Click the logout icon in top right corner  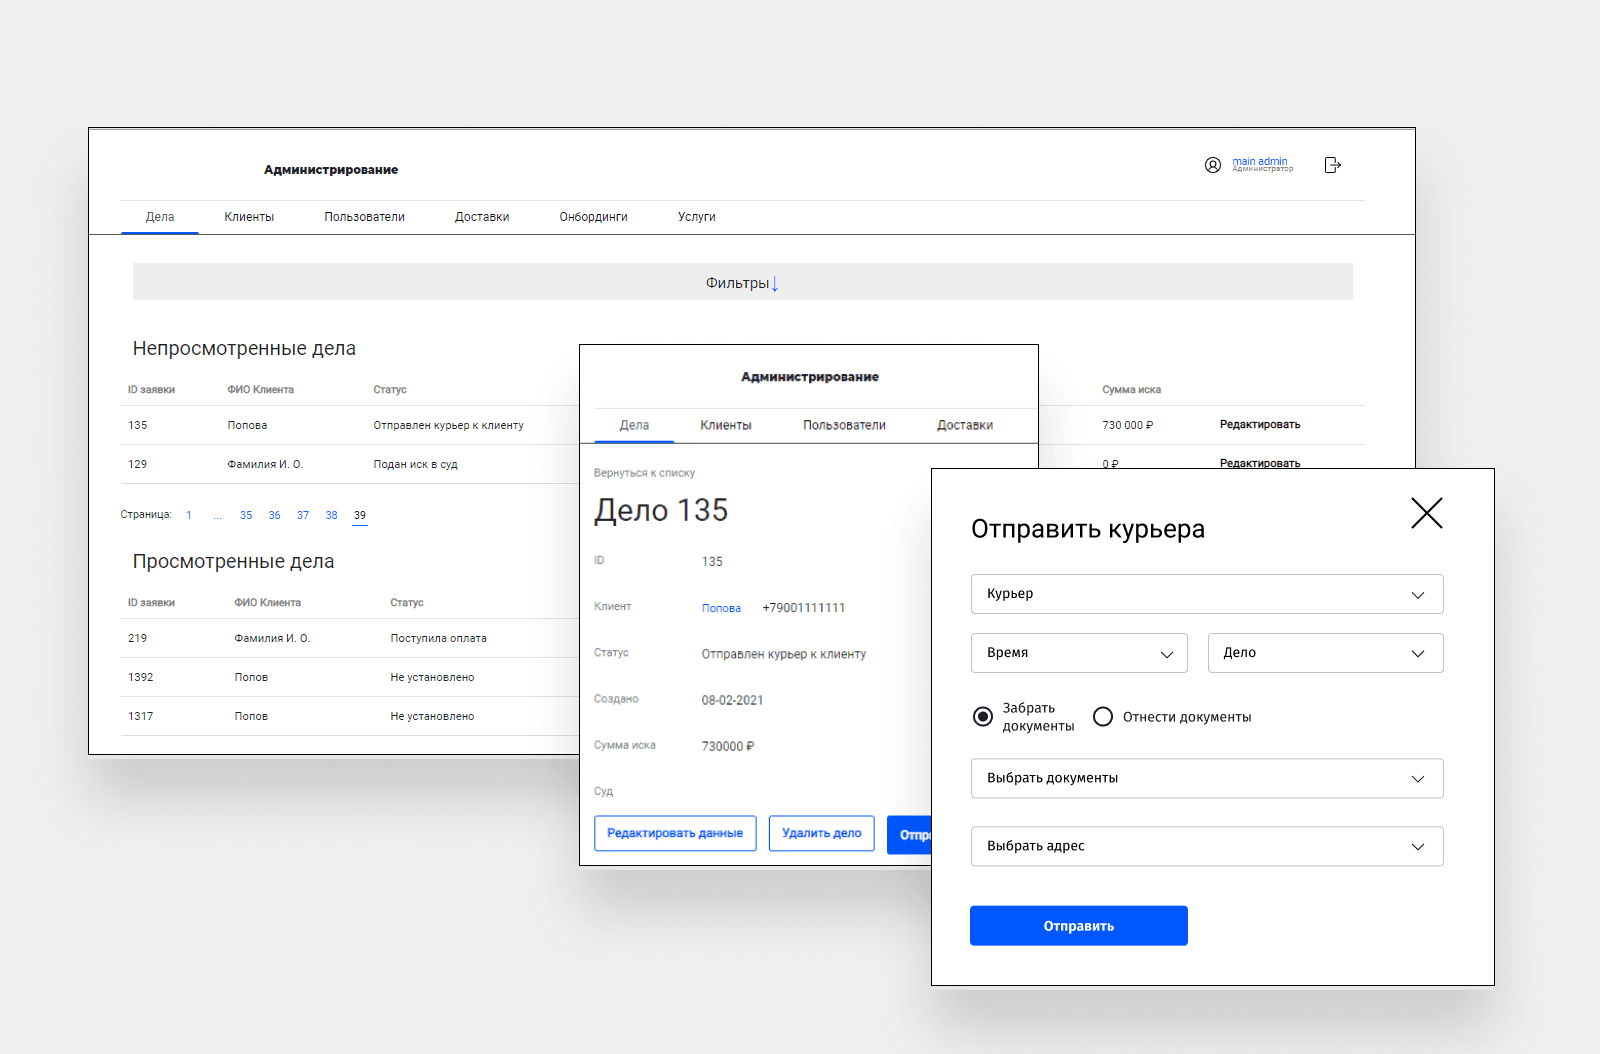pos(1333,165)
